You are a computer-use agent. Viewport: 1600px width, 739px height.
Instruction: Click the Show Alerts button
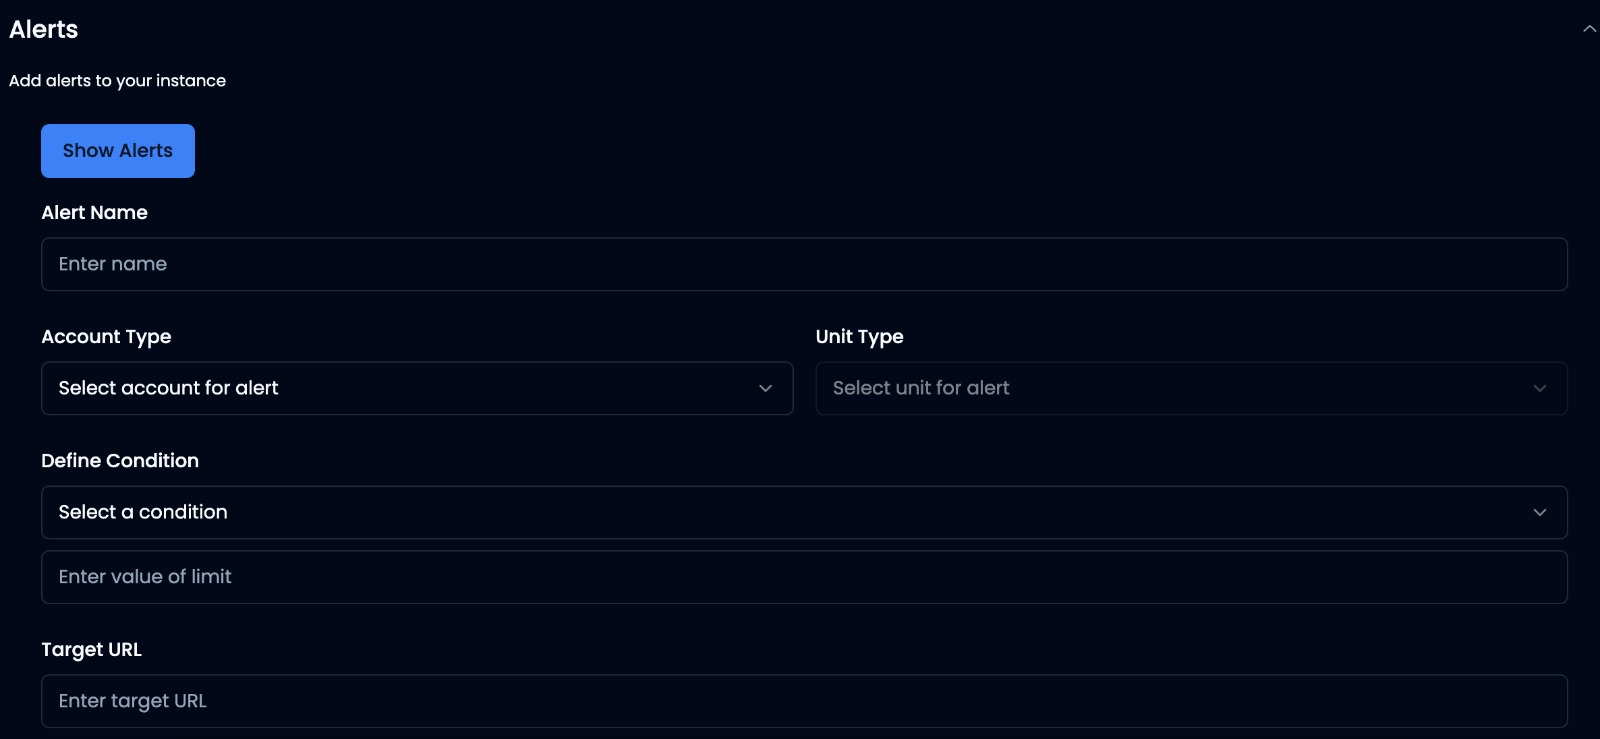coord(118,151)
